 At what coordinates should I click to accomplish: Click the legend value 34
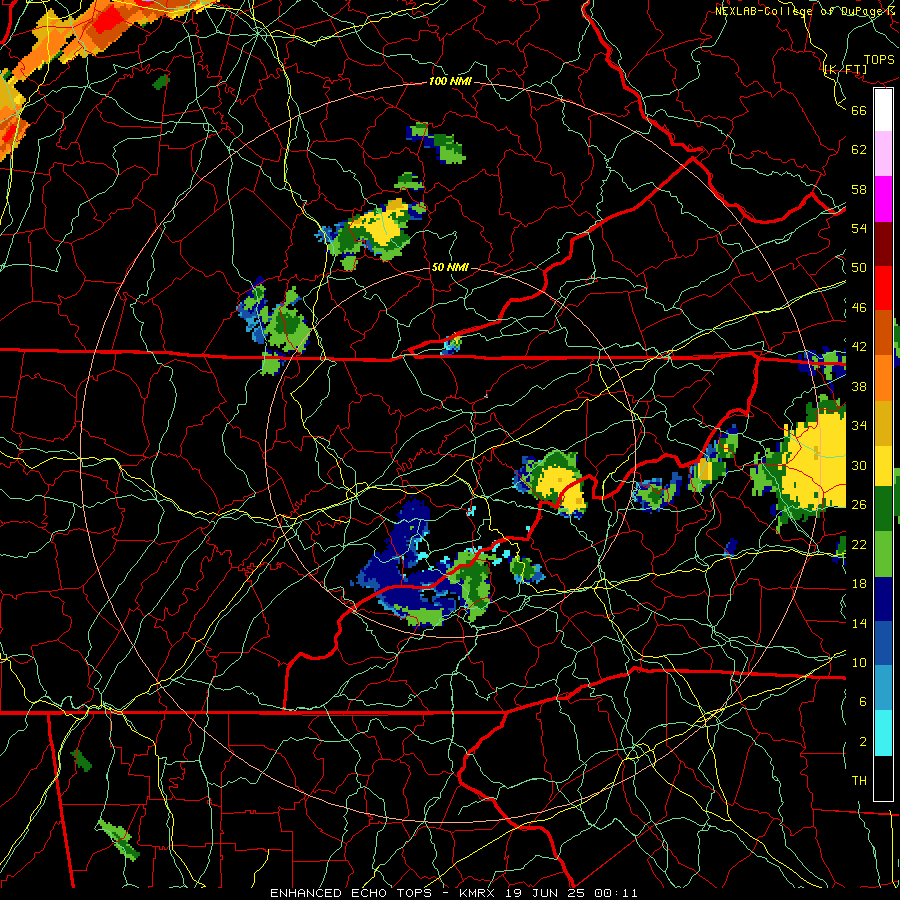859,425
